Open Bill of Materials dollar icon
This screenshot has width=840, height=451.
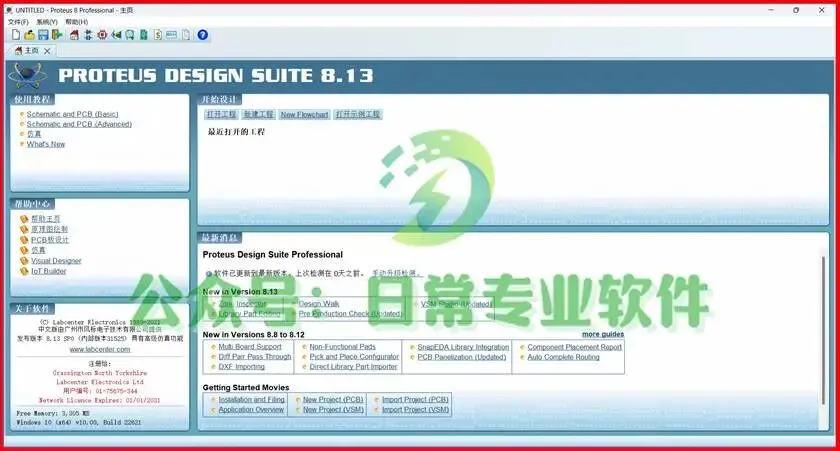158,35
